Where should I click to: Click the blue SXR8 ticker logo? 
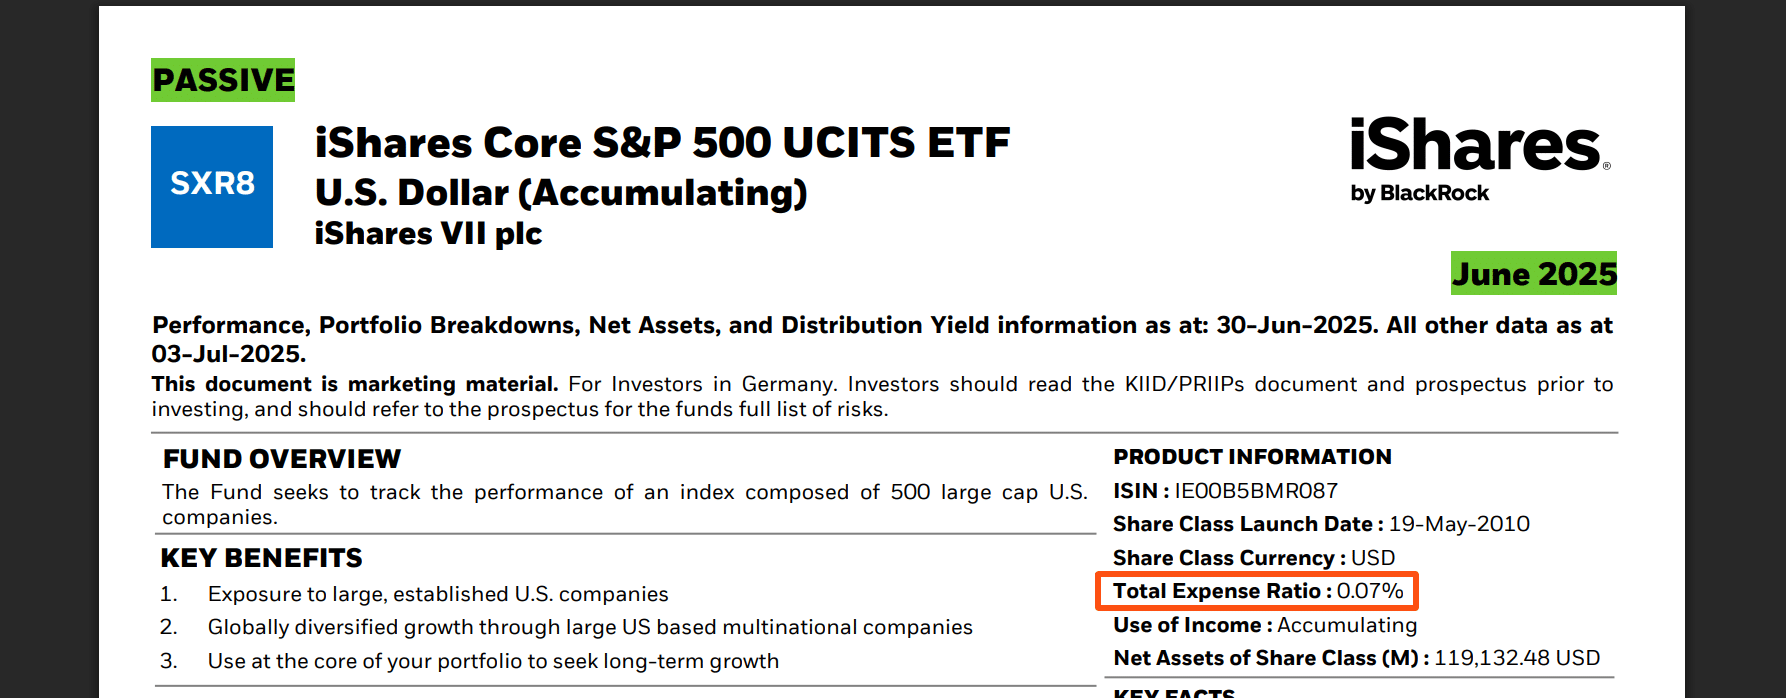[x=212, y=187]
